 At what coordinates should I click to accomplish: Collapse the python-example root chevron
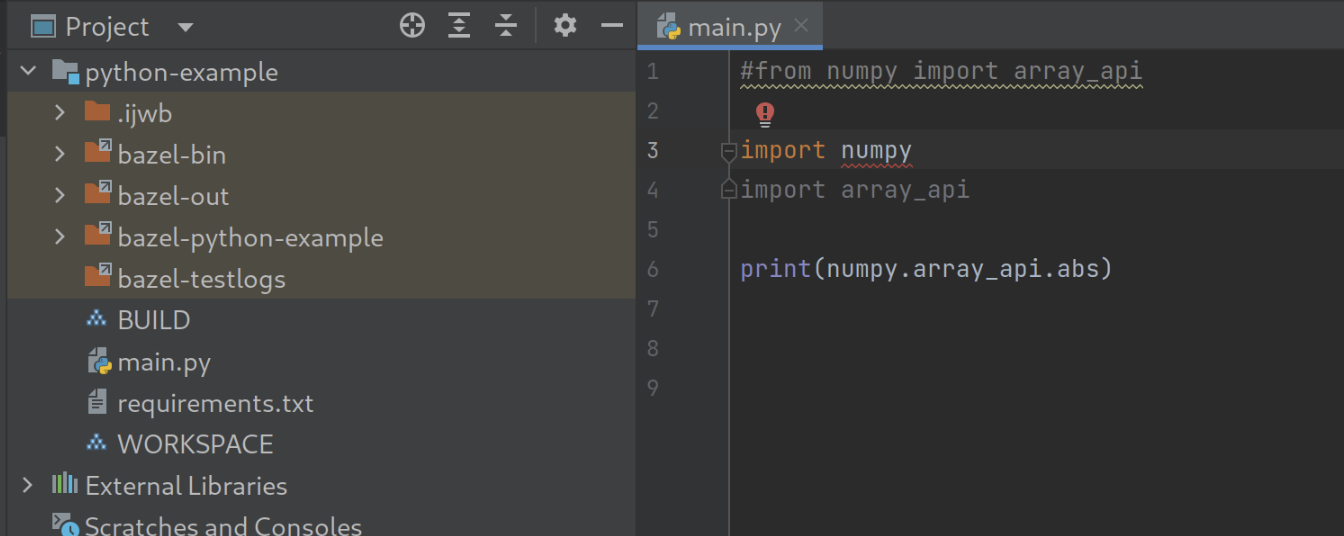pyautogui.click(x=28, y=71)
